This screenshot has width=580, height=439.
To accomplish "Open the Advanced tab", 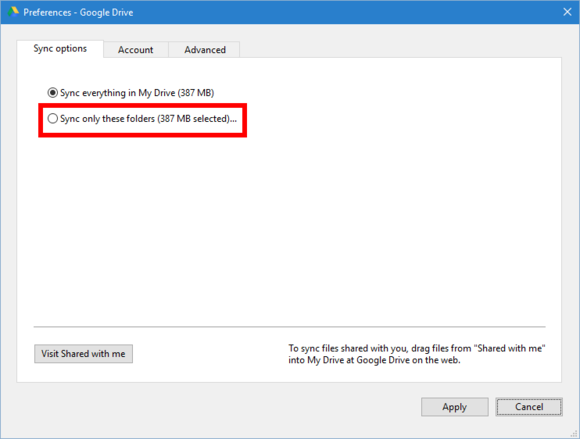I will [205, 50].
